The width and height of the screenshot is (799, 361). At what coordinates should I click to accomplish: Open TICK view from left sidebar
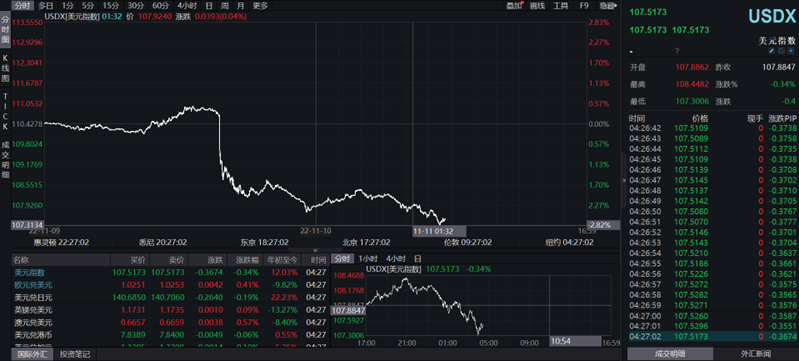click(x=5, y=112)
